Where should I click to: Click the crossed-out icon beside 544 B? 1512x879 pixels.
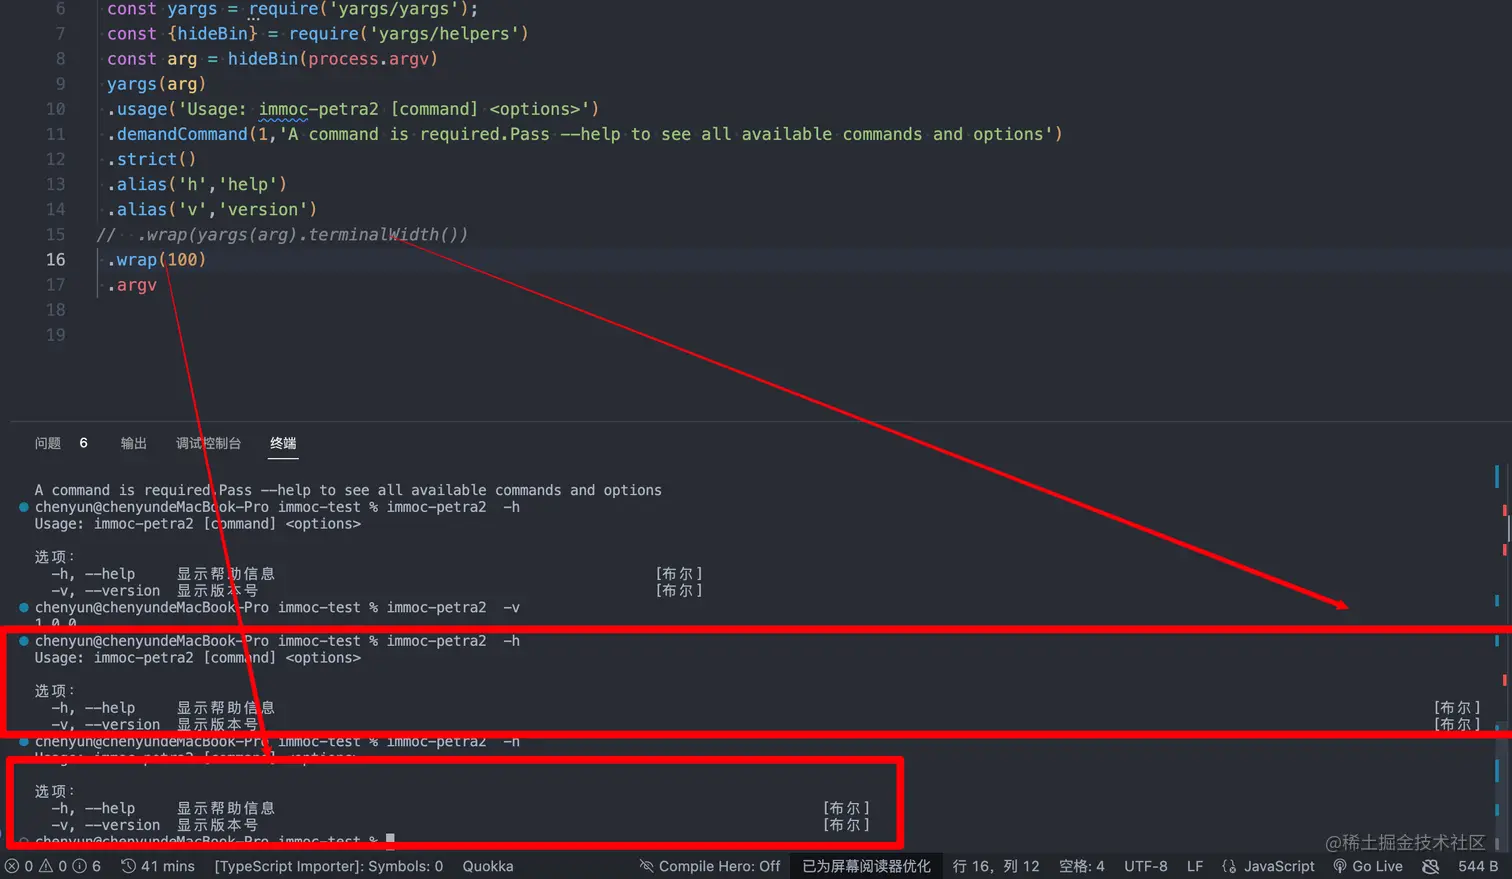click(x=1431, y=866)
